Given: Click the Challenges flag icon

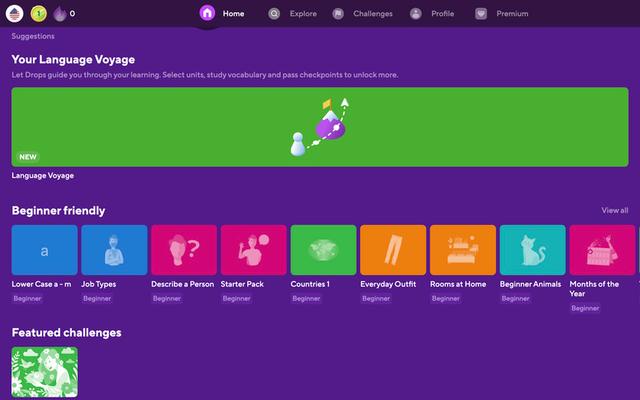Looking at the screenshot, I should tap(338, 14).
